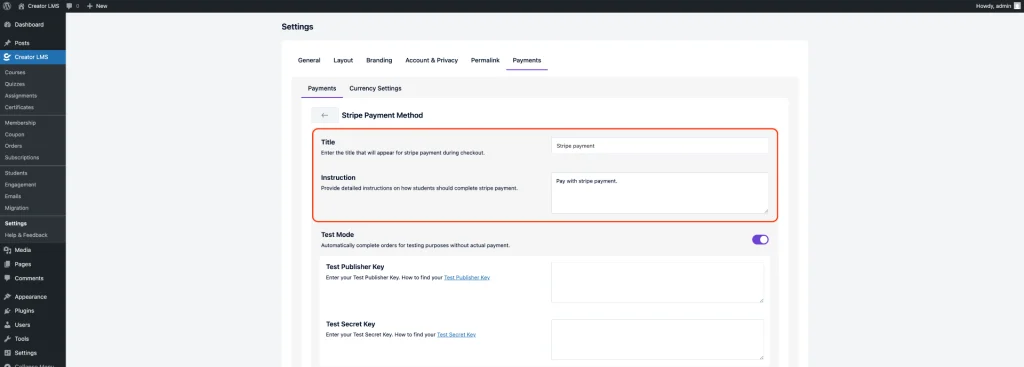Open the Permalink settings tab
This screenshot has height=367, width=1024.
[485, 60]
